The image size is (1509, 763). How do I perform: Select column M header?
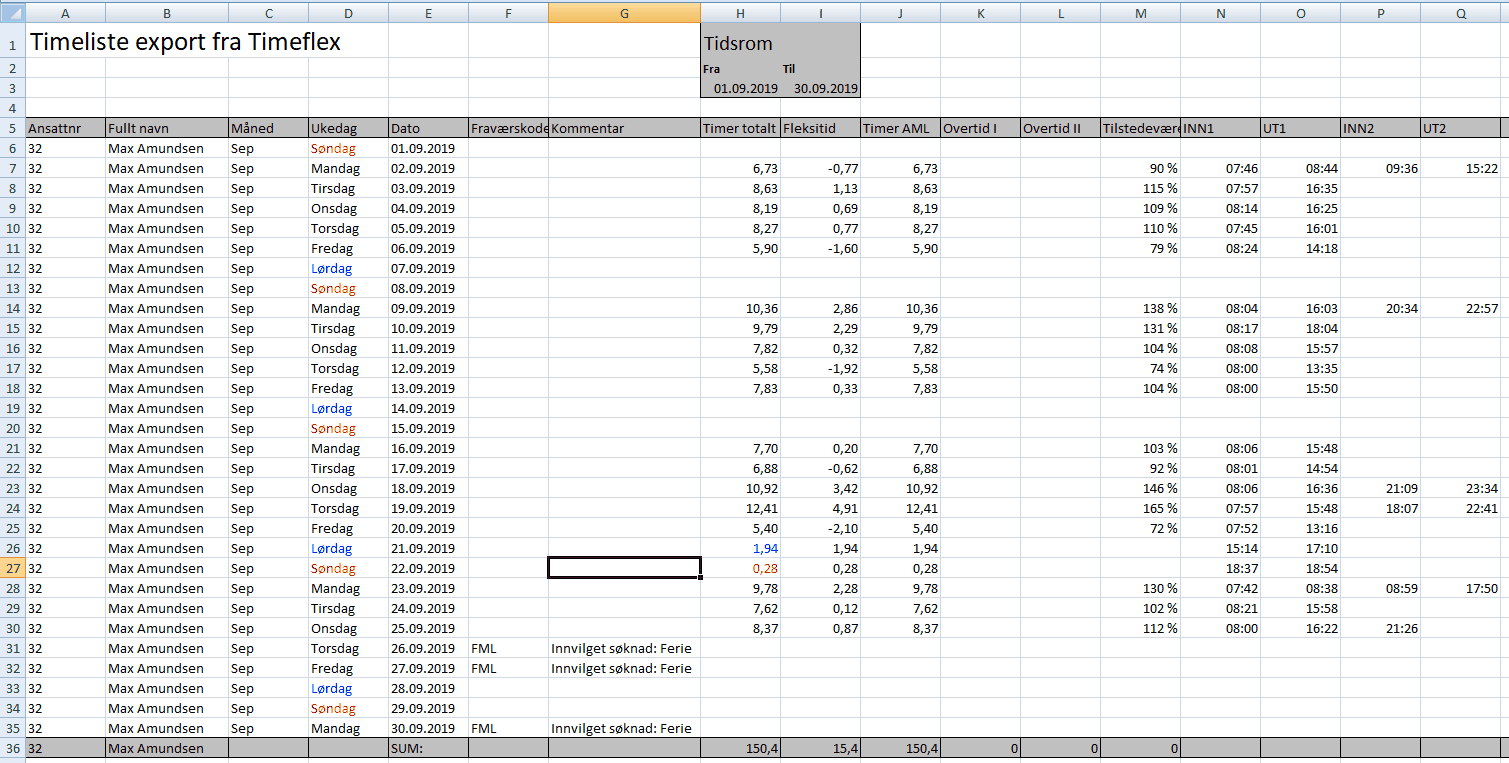(x=1140, y=12)
